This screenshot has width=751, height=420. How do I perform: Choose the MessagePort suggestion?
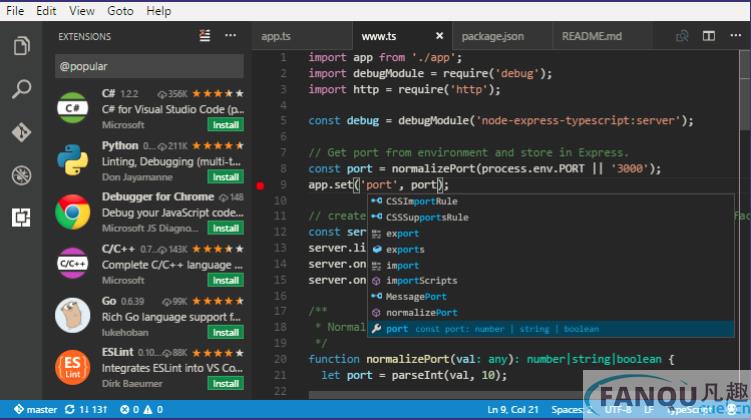click(550, 297)
